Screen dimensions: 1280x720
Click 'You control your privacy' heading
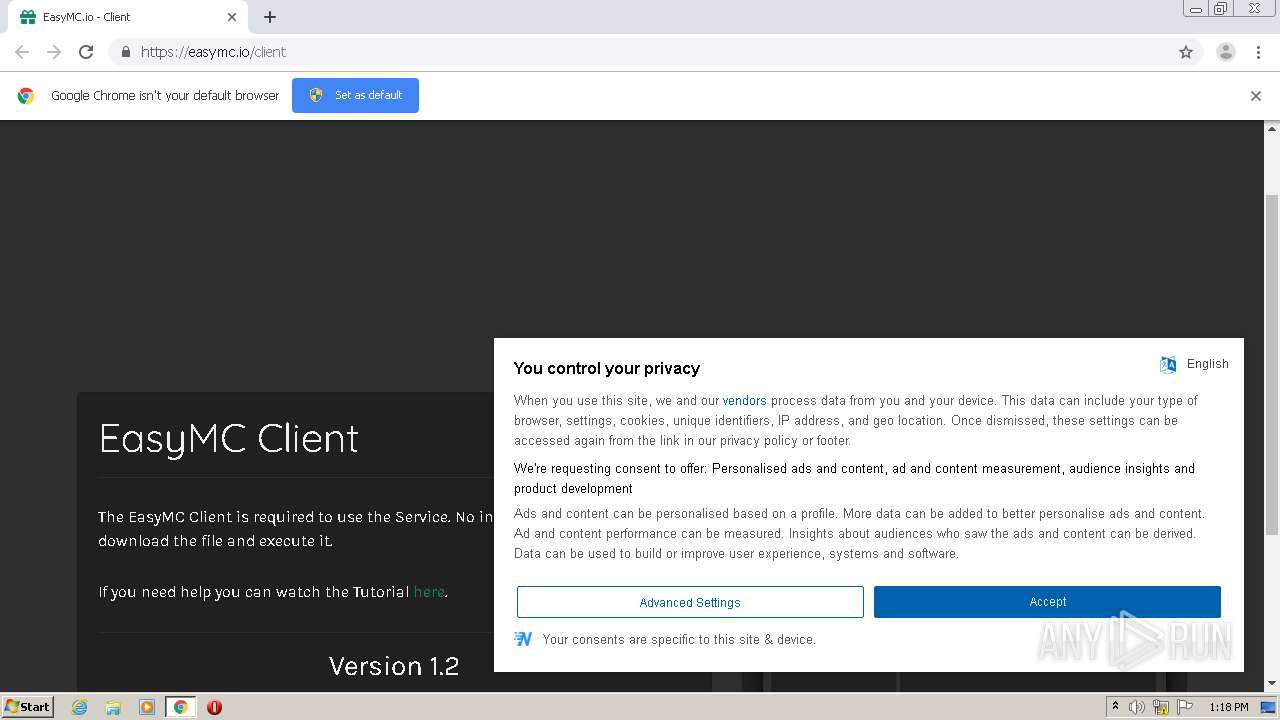tap(607, 368)
